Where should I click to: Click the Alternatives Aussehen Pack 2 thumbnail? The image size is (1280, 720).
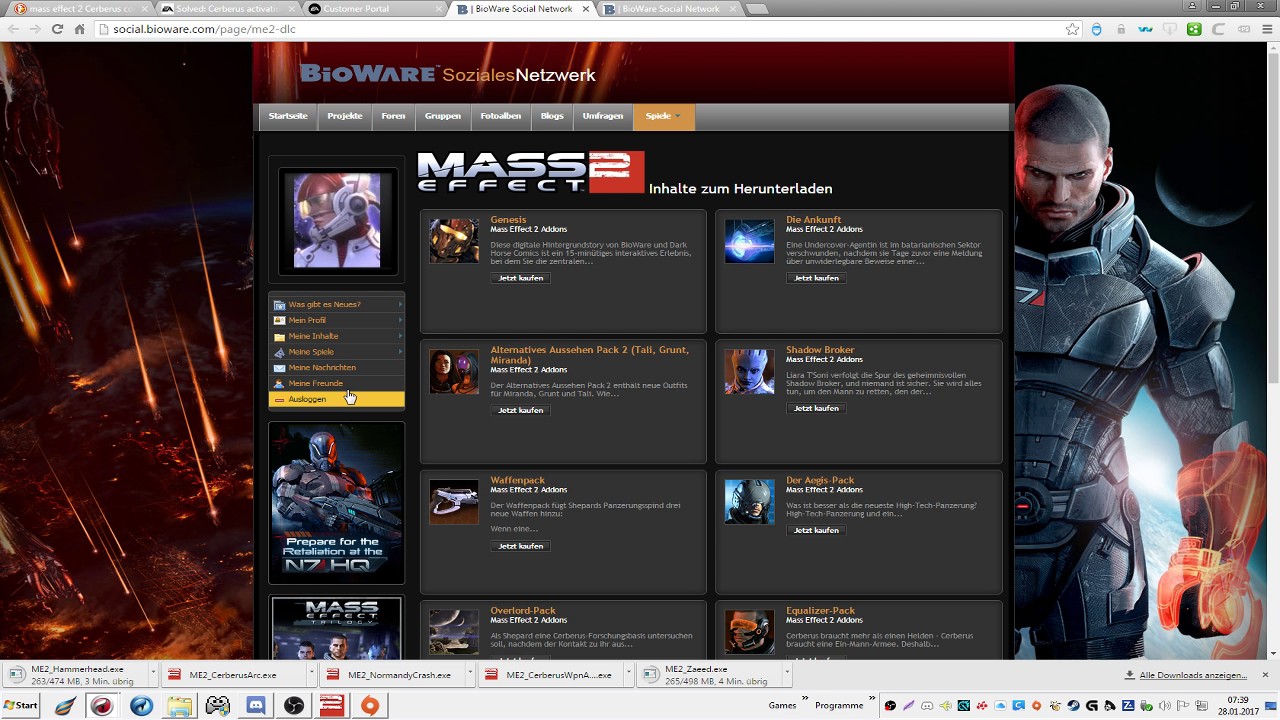(x=454, y=371)
